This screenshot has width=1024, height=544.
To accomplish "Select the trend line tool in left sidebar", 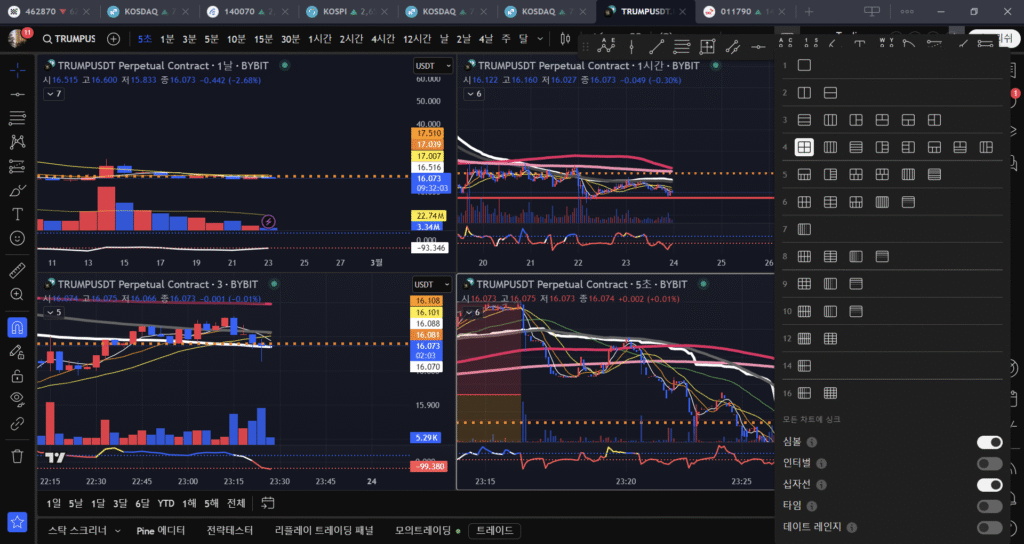I will coord(17,94).
